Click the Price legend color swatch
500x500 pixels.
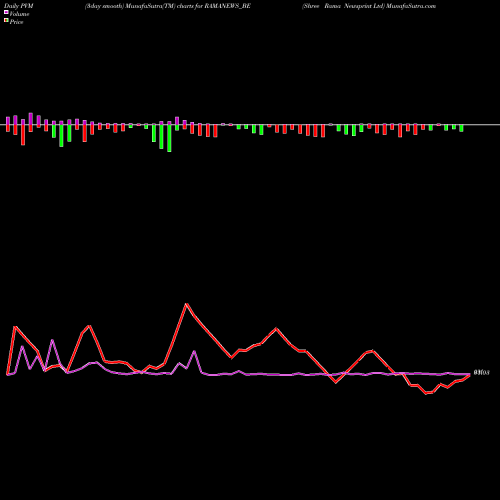pos(6,20)
